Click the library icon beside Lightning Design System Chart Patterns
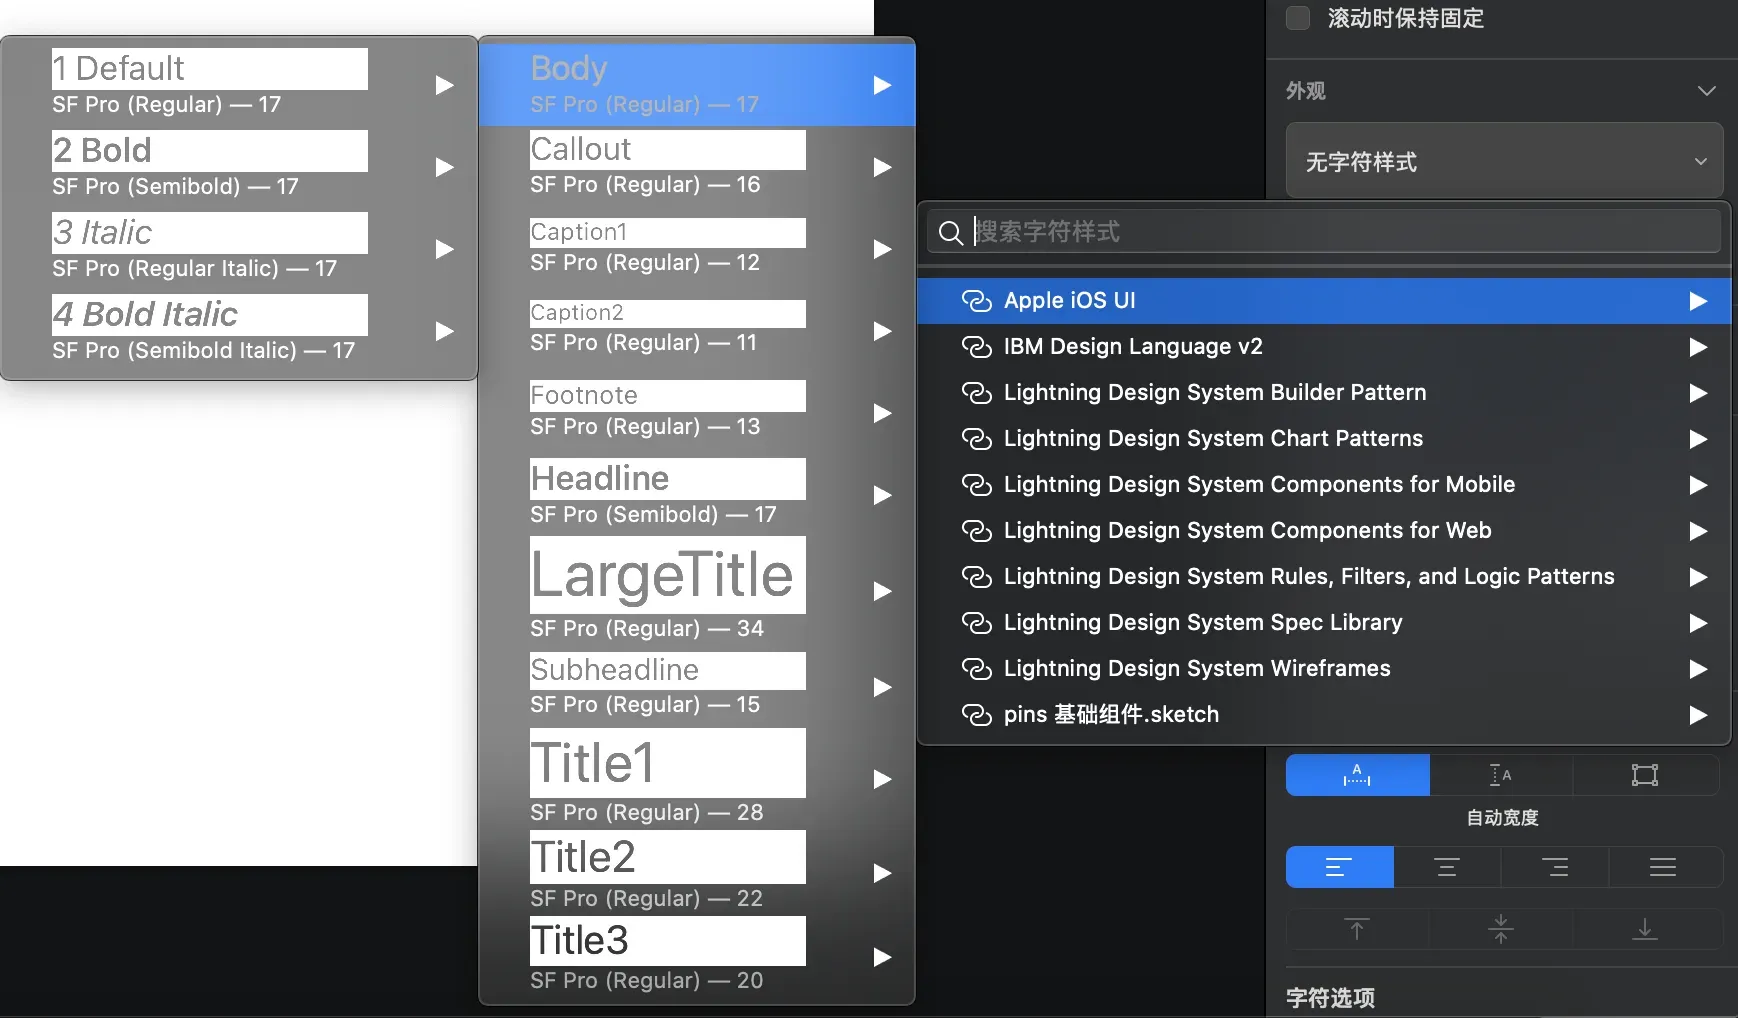1738x1018 pixels. [x=976, y=439]
